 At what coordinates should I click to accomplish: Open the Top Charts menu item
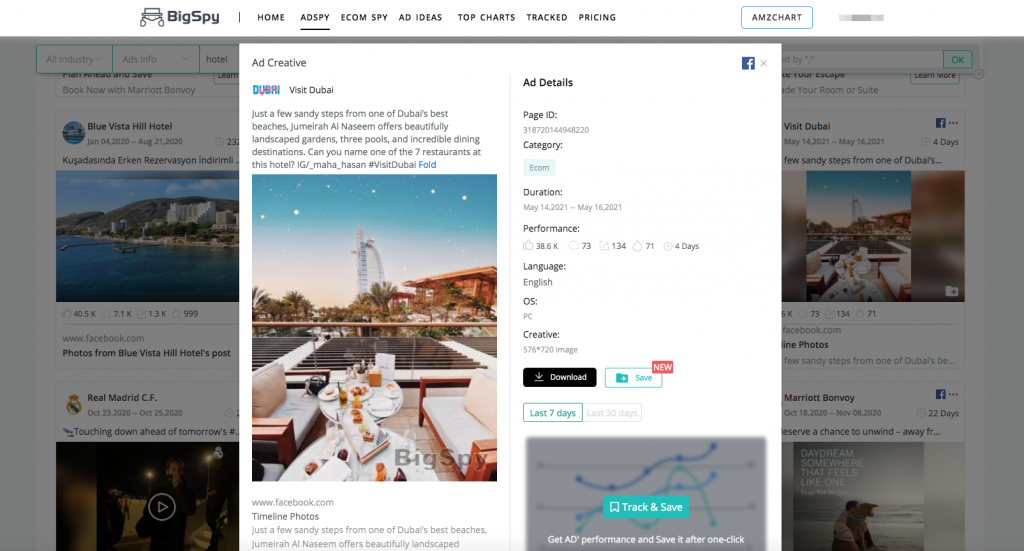click(x=486, y=18)
